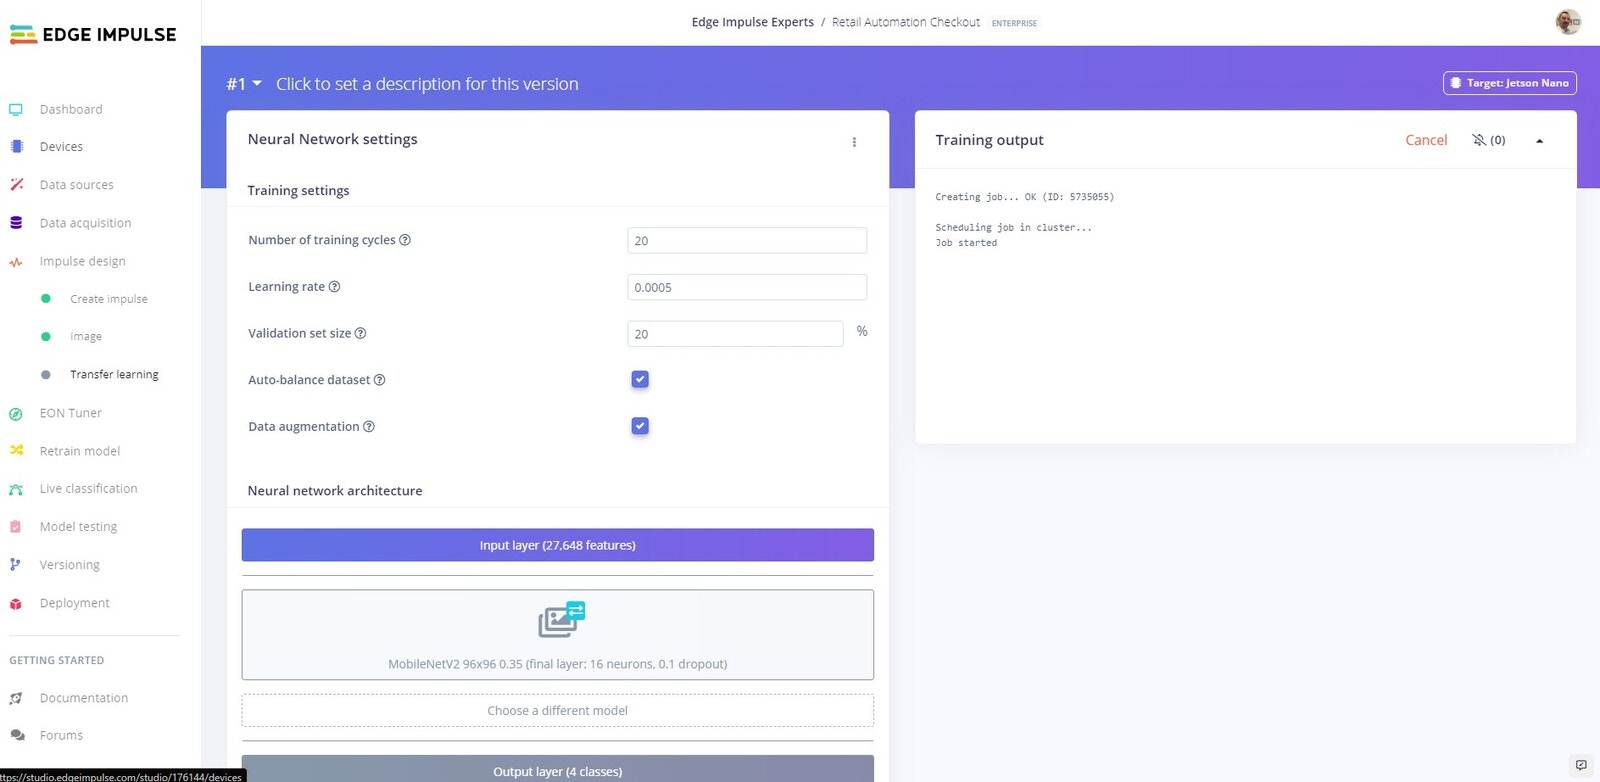Click the Number of training cycles field
Image resolution: width=1600 pixels, height=782 pixels.
[747, 240]
